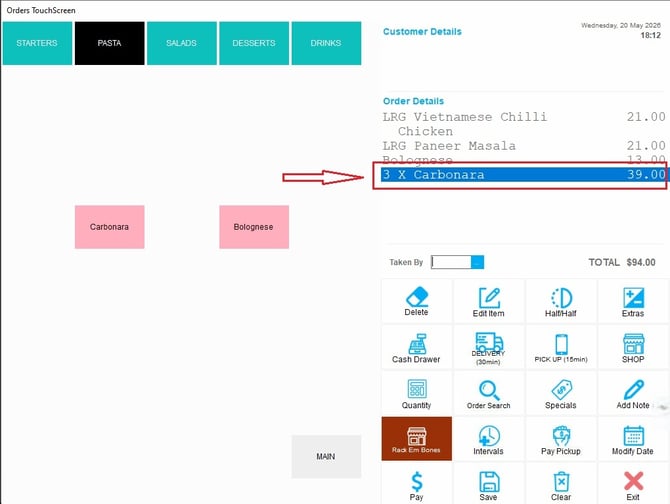Click the Order Details heading
This screenshot has height=504, width=670.
click(x=413, y=101)
